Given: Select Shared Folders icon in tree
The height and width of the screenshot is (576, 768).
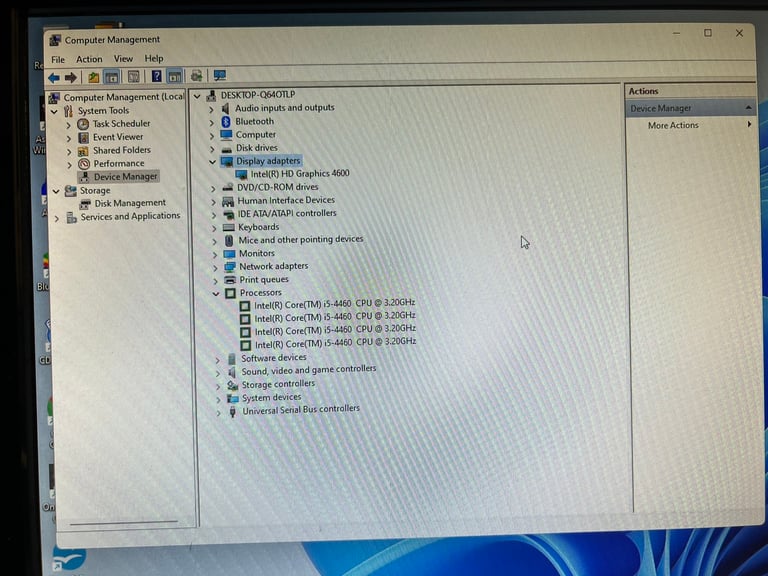Looking at the screenshot, I should 84,151.
